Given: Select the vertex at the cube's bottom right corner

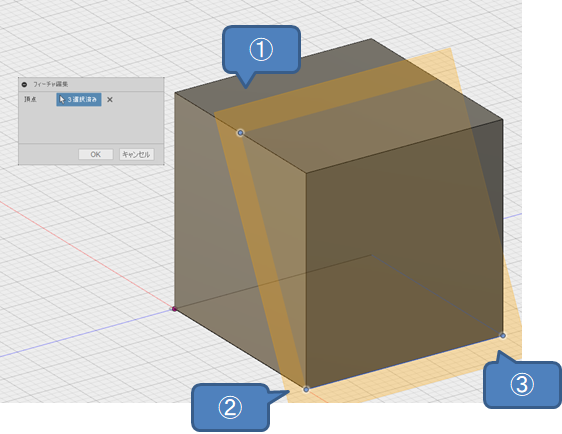Looking at the screenshot, I should coord(503,335).
